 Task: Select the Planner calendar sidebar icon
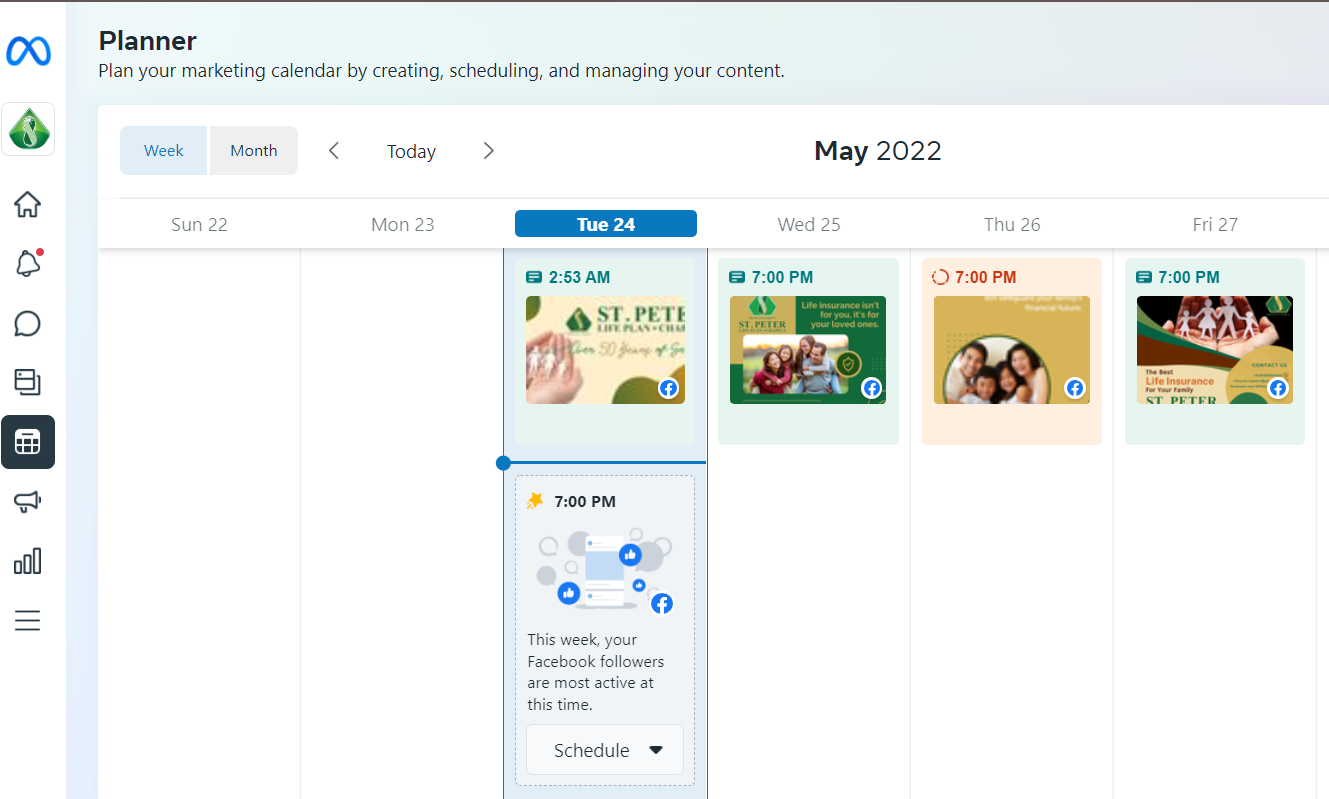click(x=28, y=442)
